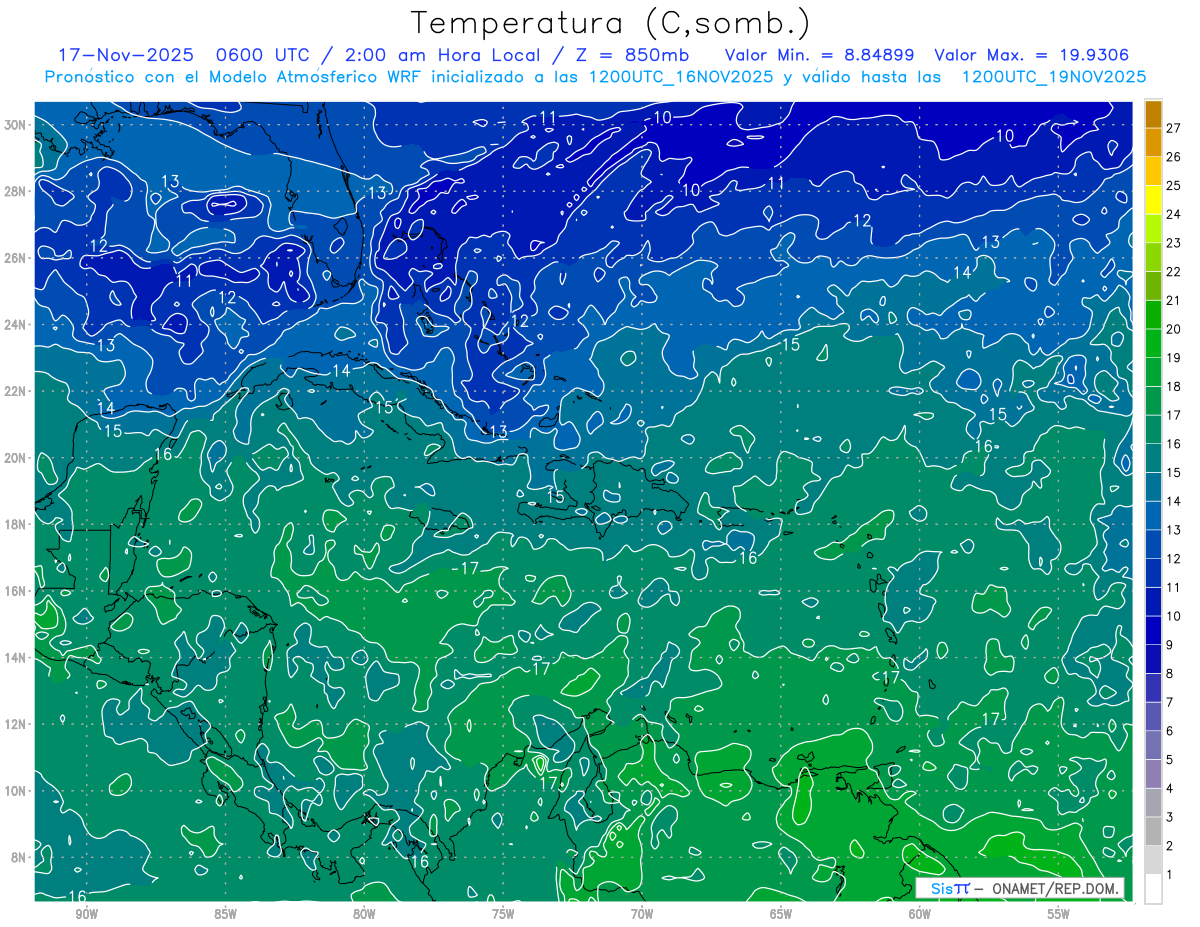1200x927 pixels.
Task: Click color scale tick label 14
Action: [1173, 501]
